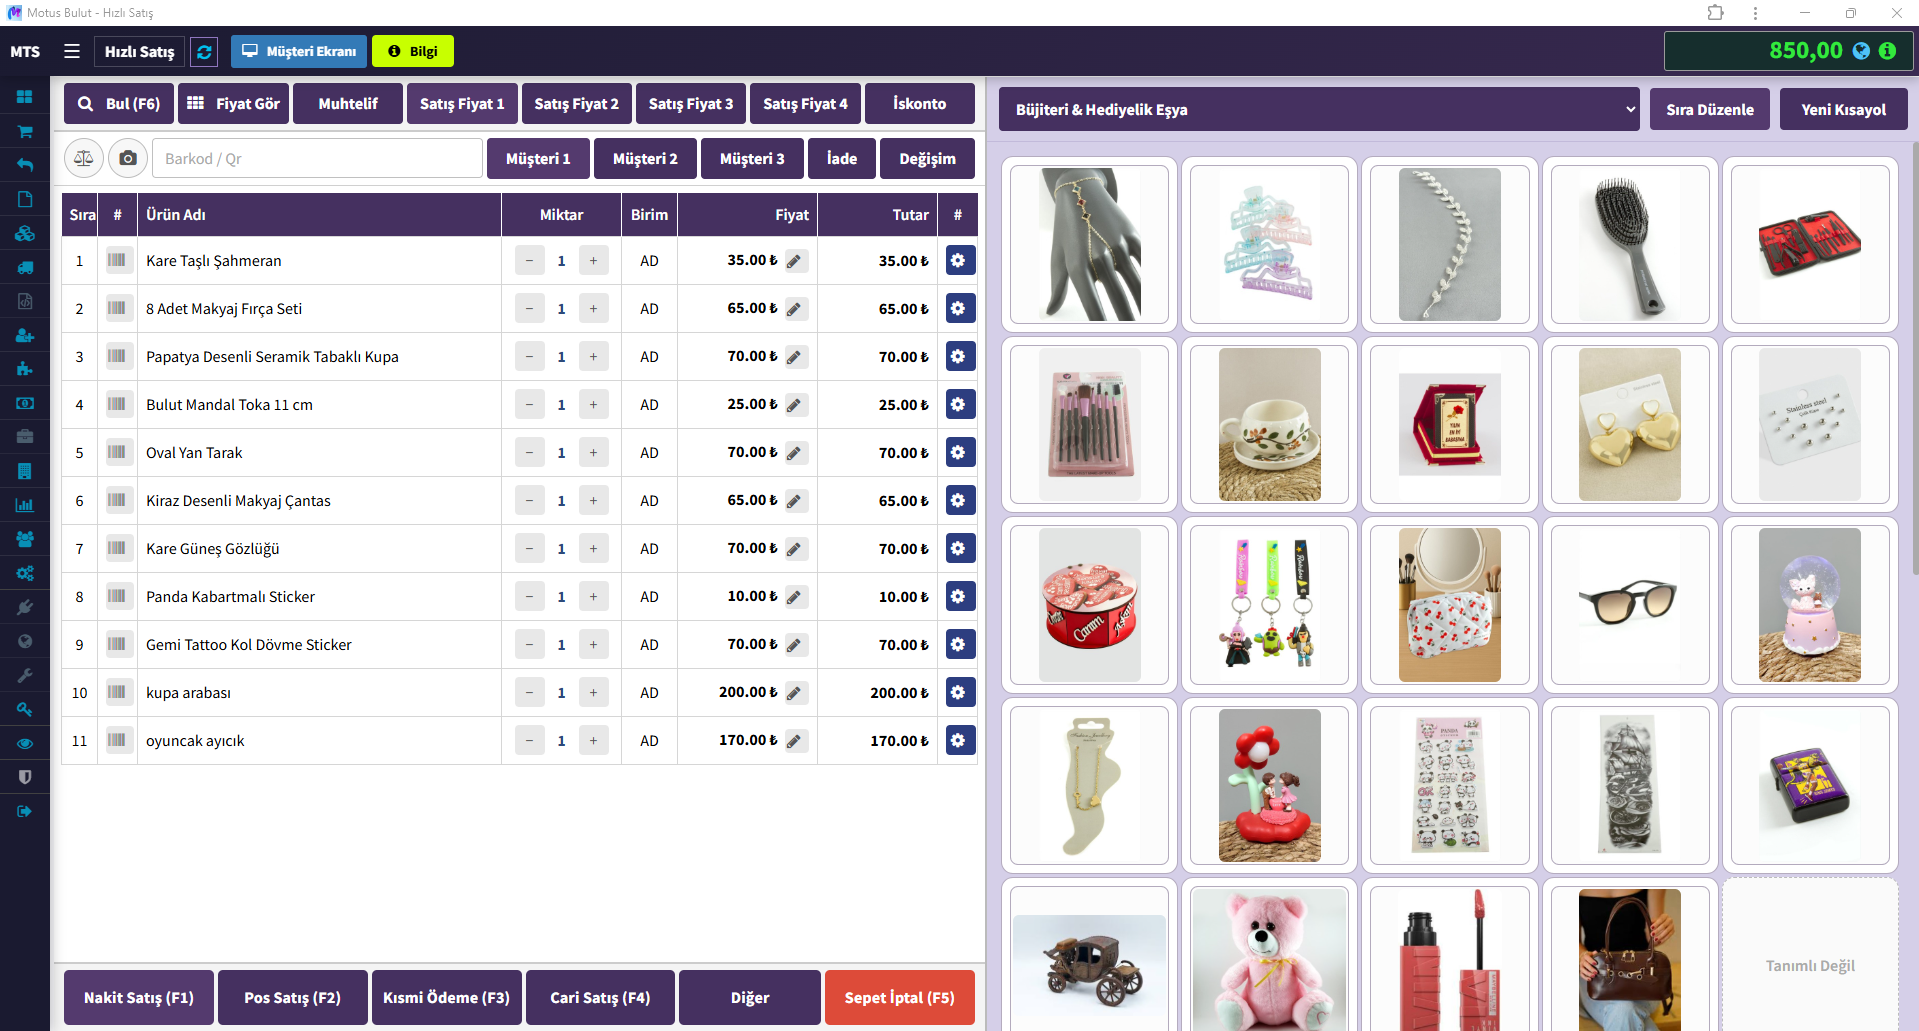The width and height of the screenshot is (1919, 1031).
Task: Click the Barkod / Qr input field
Action: [x=318, y=159]
